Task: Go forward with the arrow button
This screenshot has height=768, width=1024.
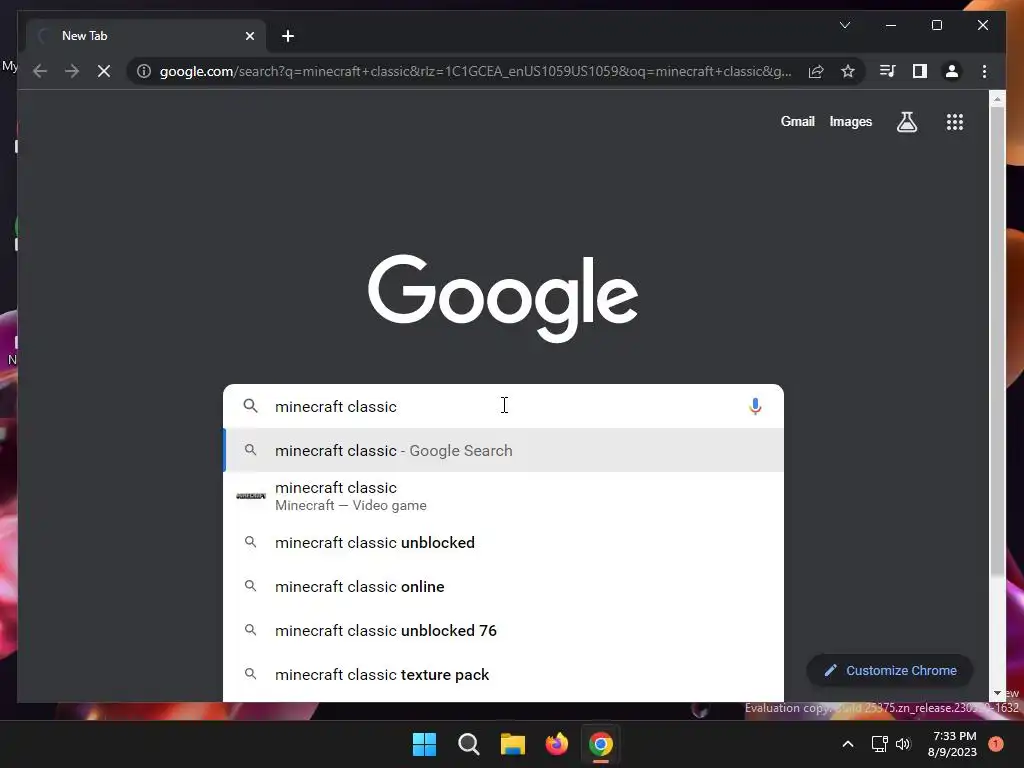Action: pyautogui.click(x=72, y=71)
